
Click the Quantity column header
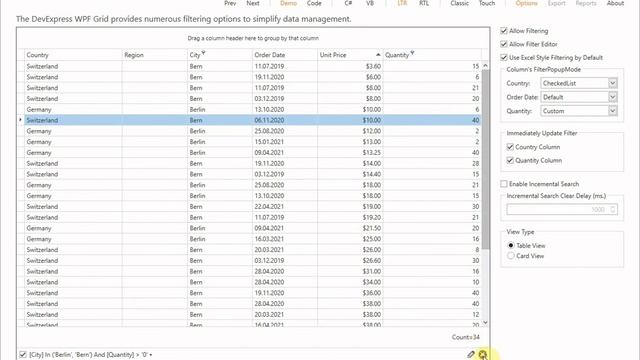point(432,55)
